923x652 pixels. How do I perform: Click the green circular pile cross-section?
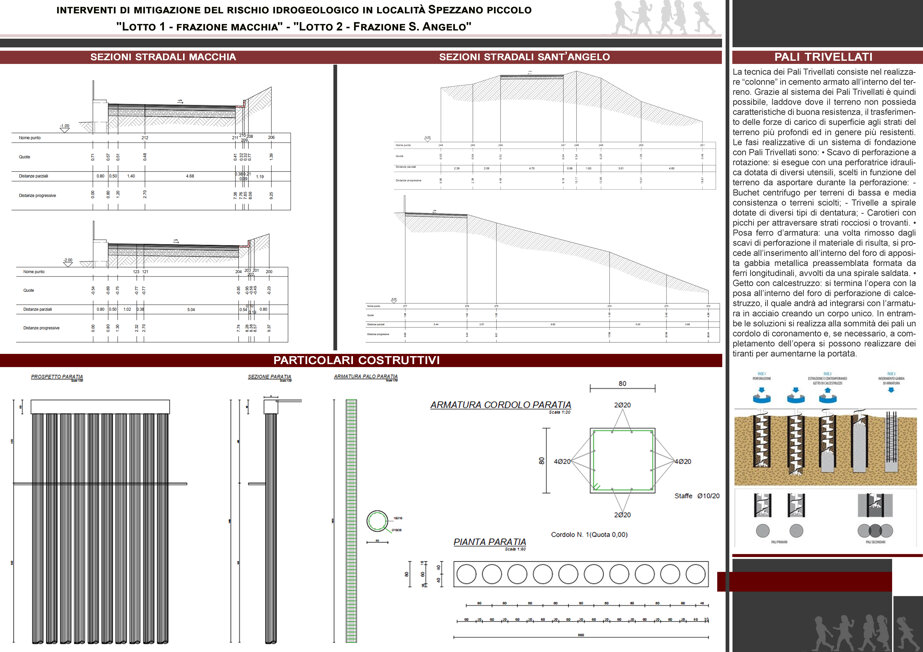(377, 521)
